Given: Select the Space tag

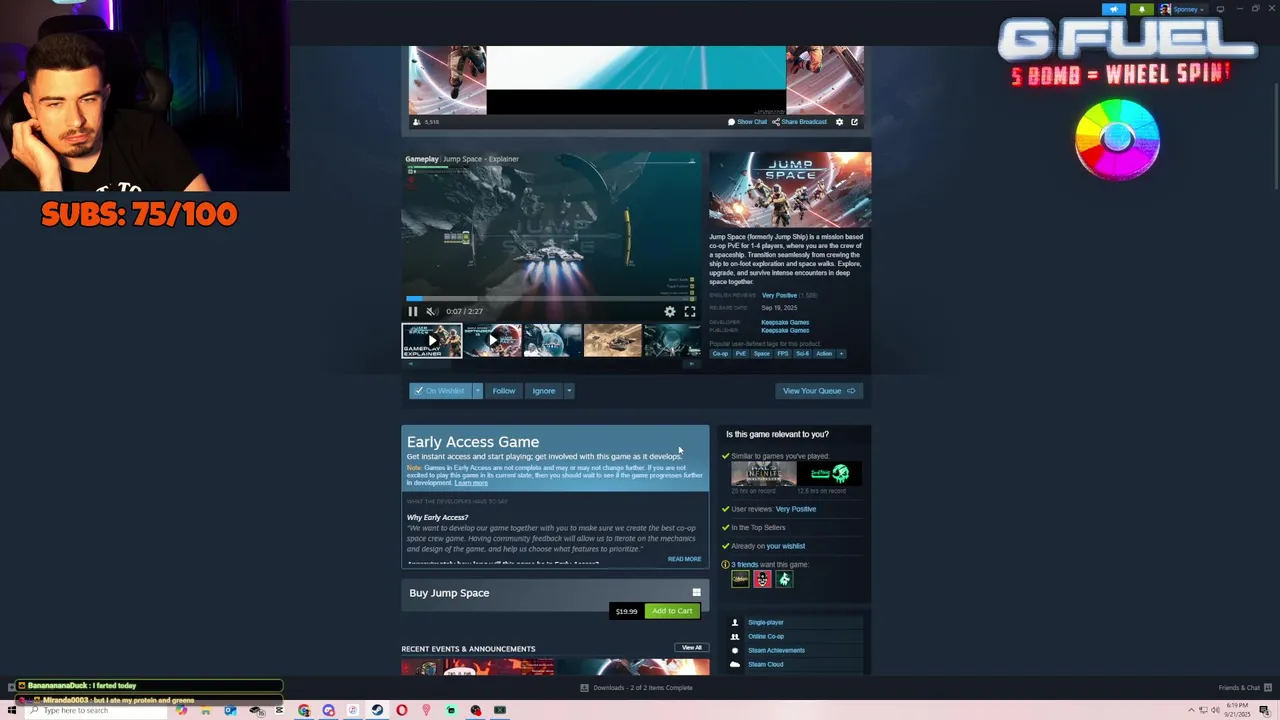Looking at the screenshot, I should [762, 353].
